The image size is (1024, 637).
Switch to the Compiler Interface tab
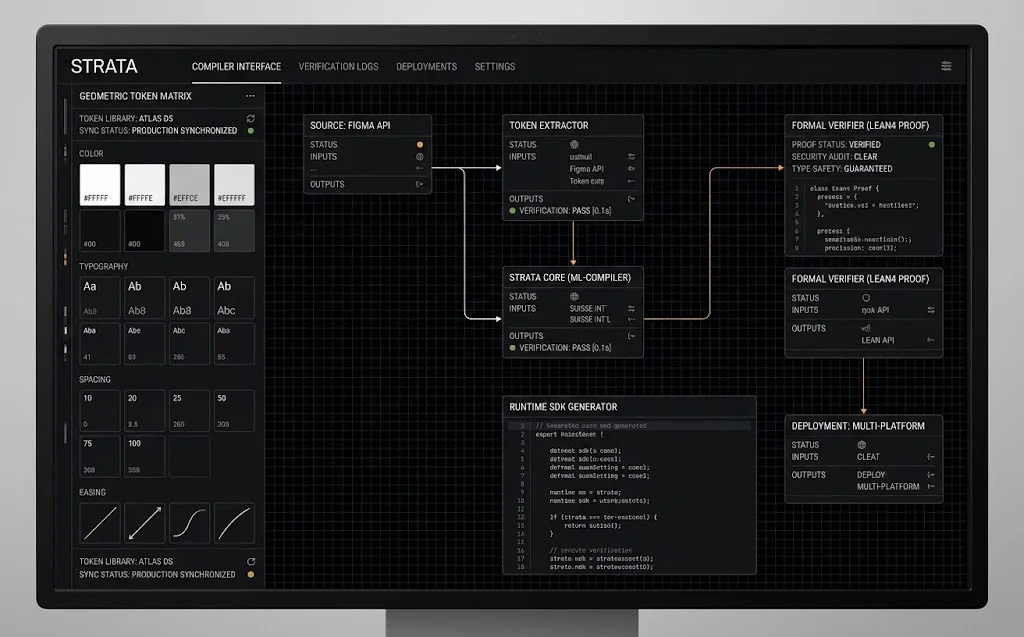236,67
